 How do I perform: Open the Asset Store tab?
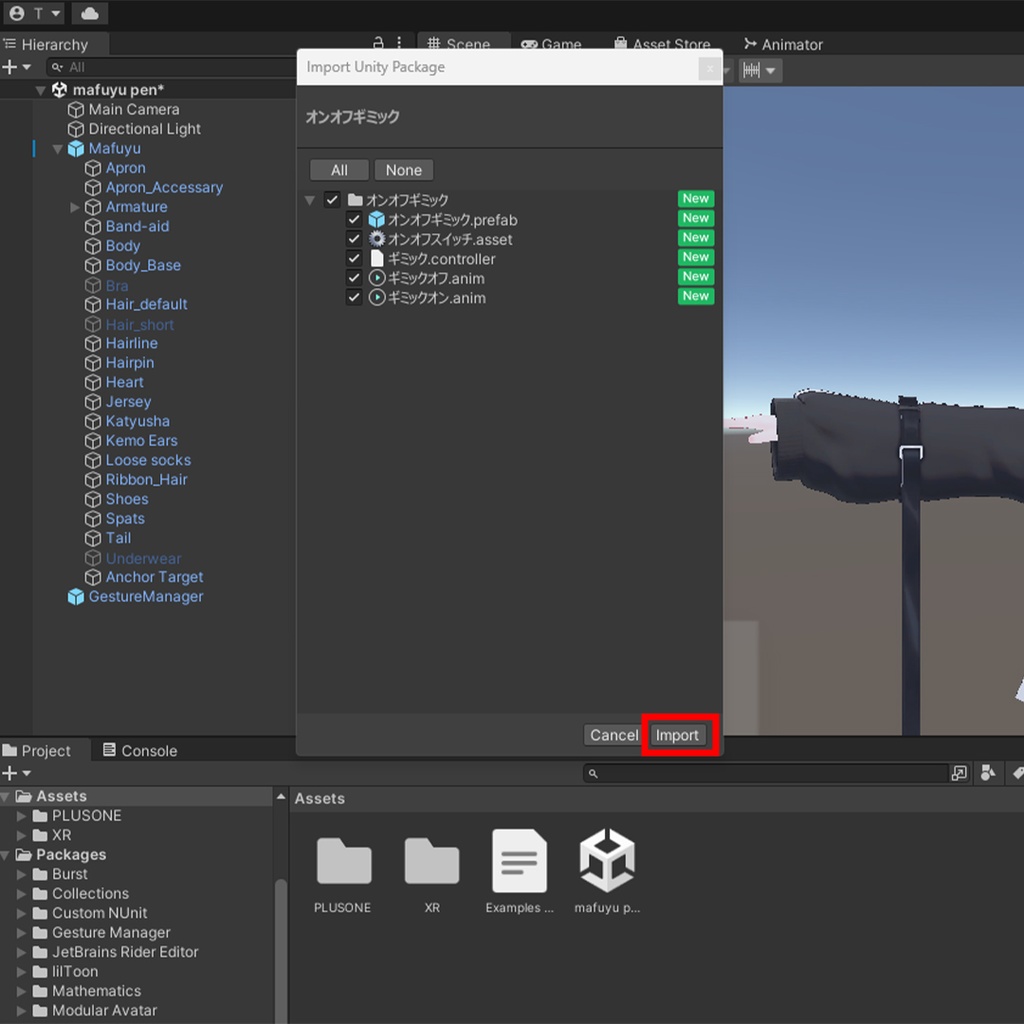[663, 44]
